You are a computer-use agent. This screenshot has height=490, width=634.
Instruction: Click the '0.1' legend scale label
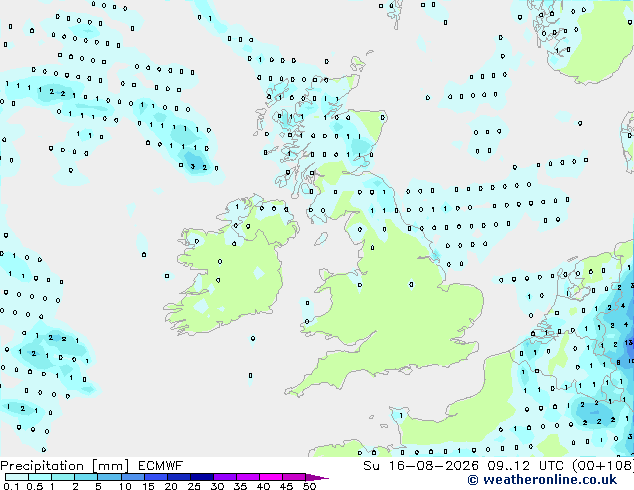coord(11,486)
